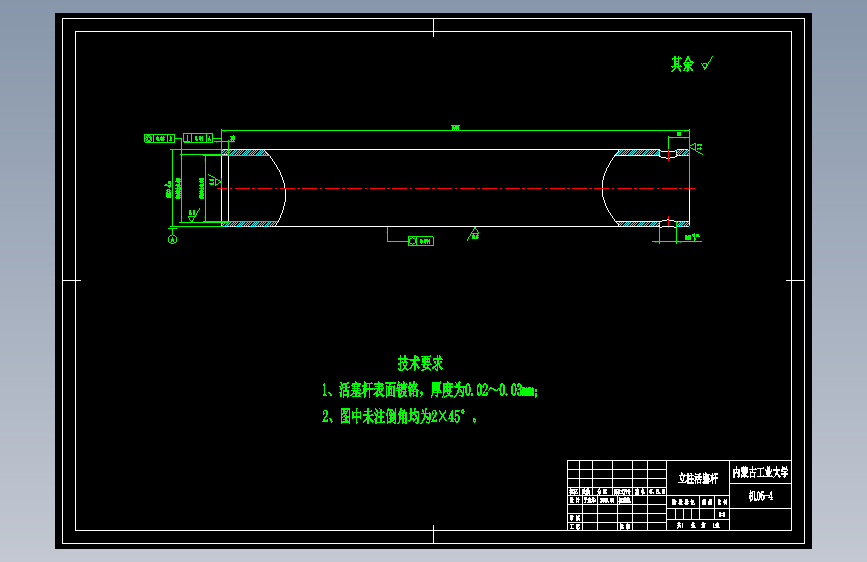Click the red centerline of the rod
The height and width of the screenshot is (562, 867).
pyautogui.click(x=456, y=189)
